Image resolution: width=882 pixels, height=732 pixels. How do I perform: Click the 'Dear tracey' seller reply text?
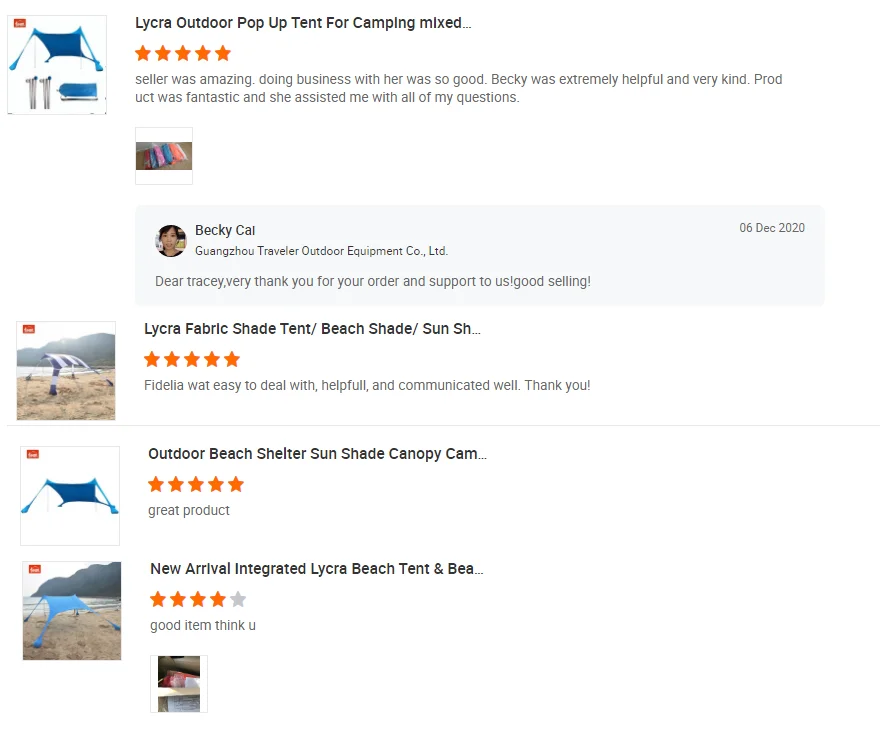(x=373, y=282)
